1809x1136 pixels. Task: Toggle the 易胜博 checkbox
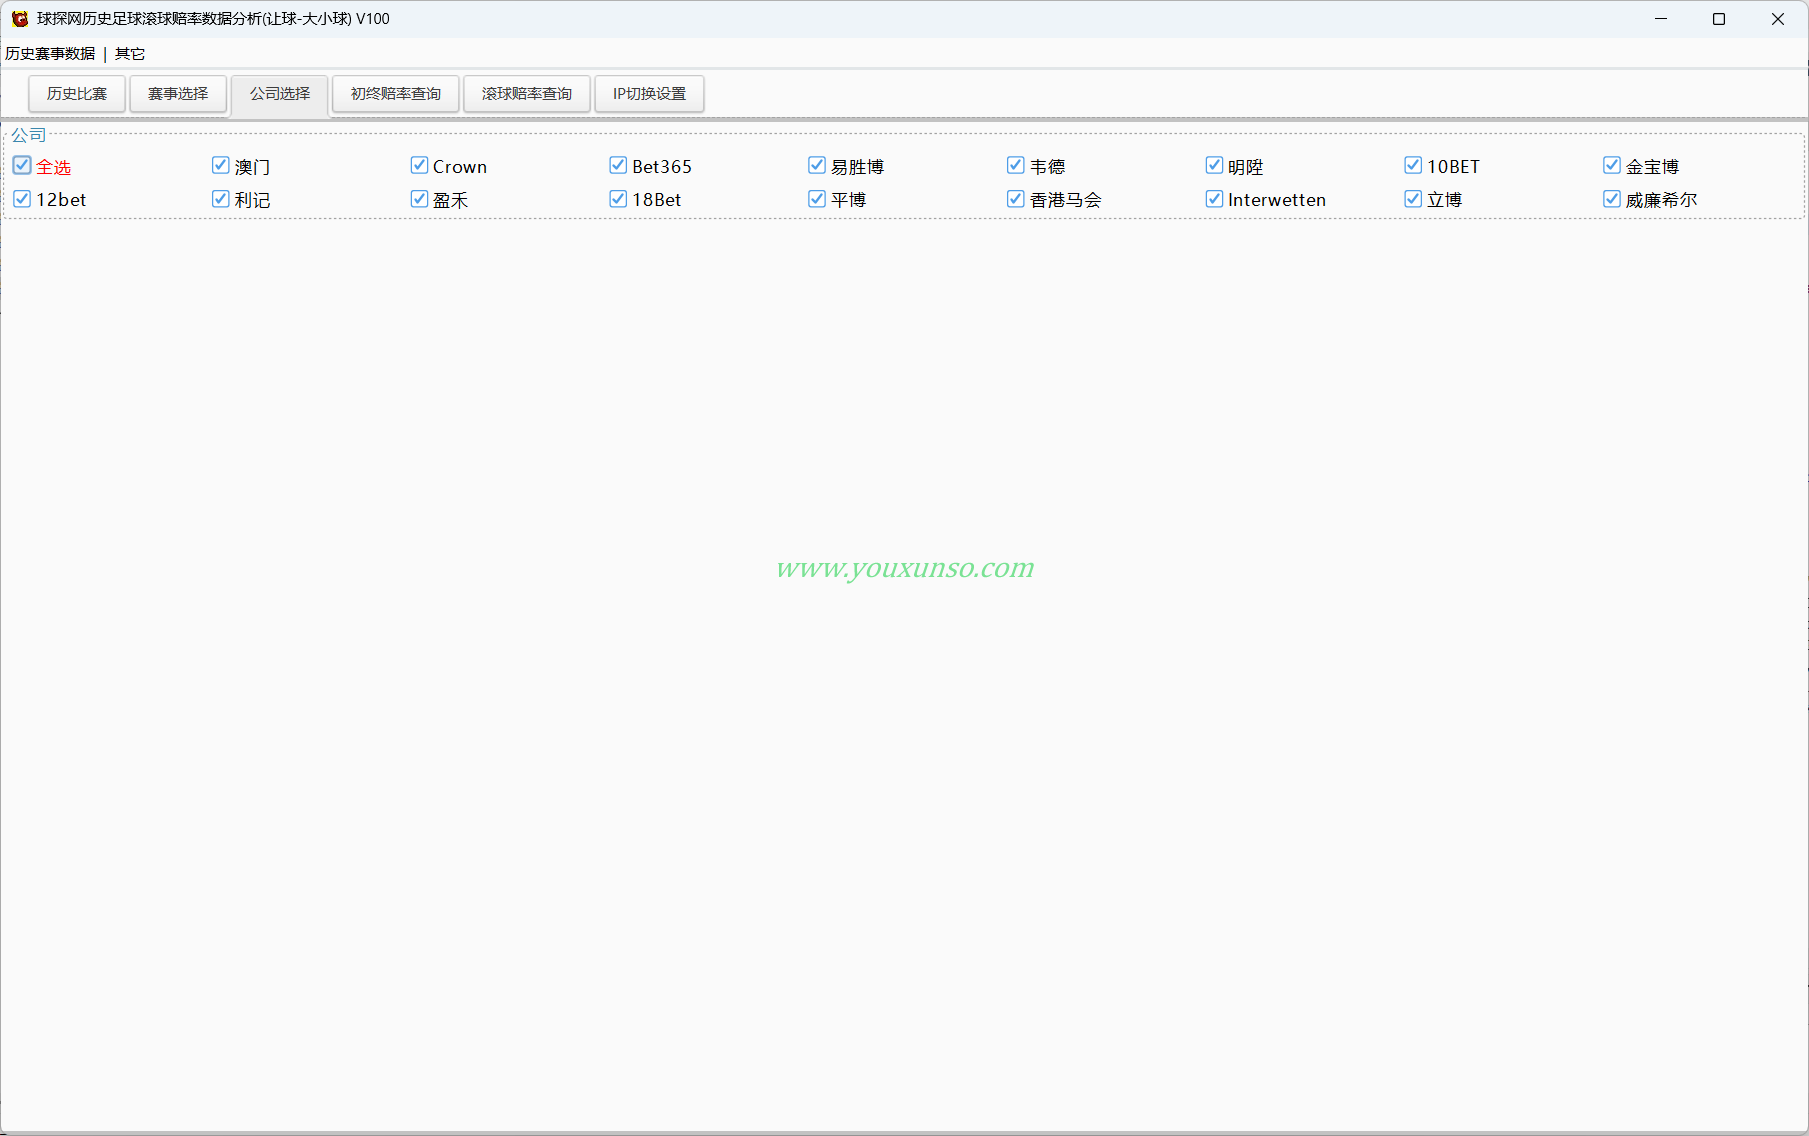(x=817, y=166)
